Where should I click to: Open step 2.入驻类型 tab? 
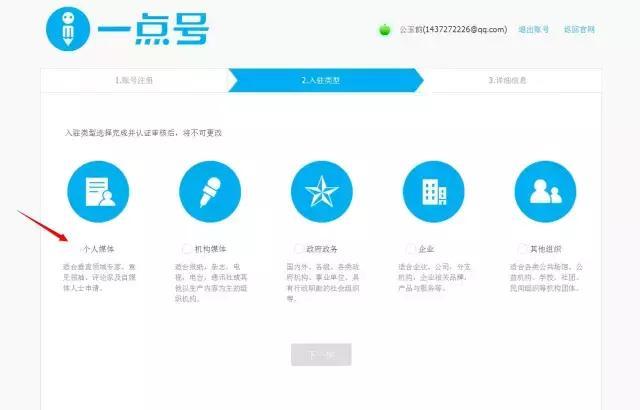click(x=325, y=80)
